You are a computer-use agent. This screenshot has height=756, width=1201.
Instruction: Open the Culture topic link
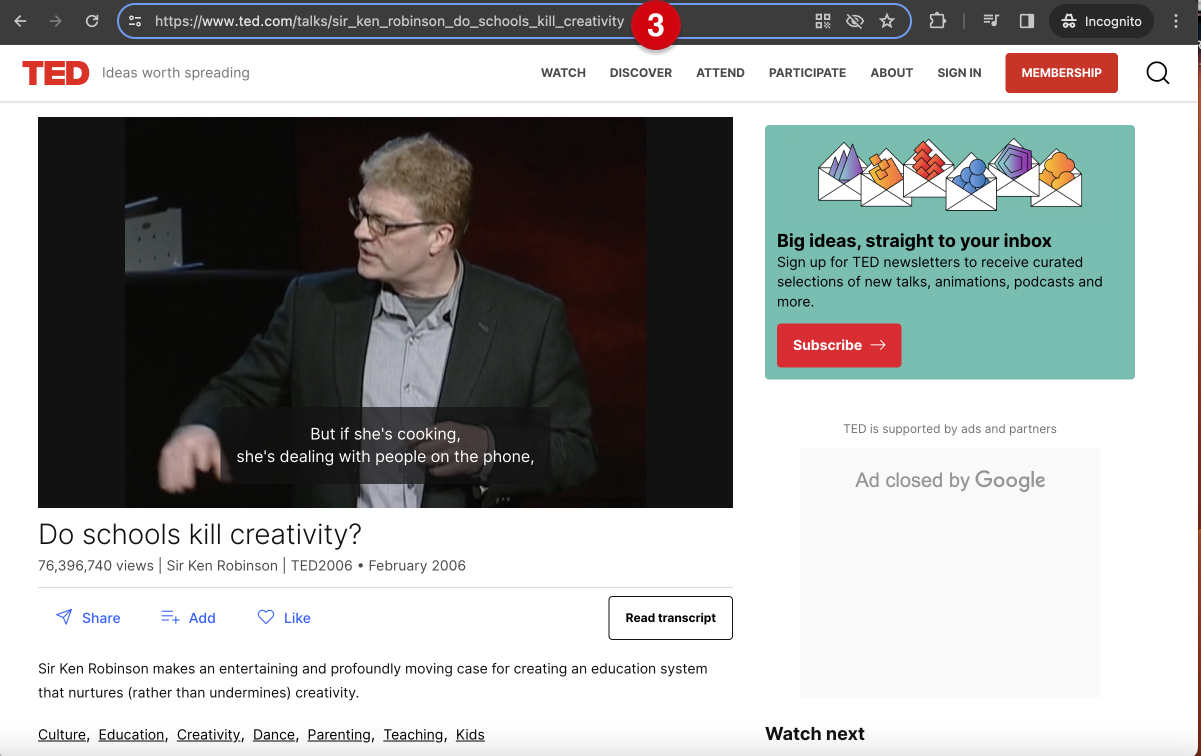tap(62, 735)
